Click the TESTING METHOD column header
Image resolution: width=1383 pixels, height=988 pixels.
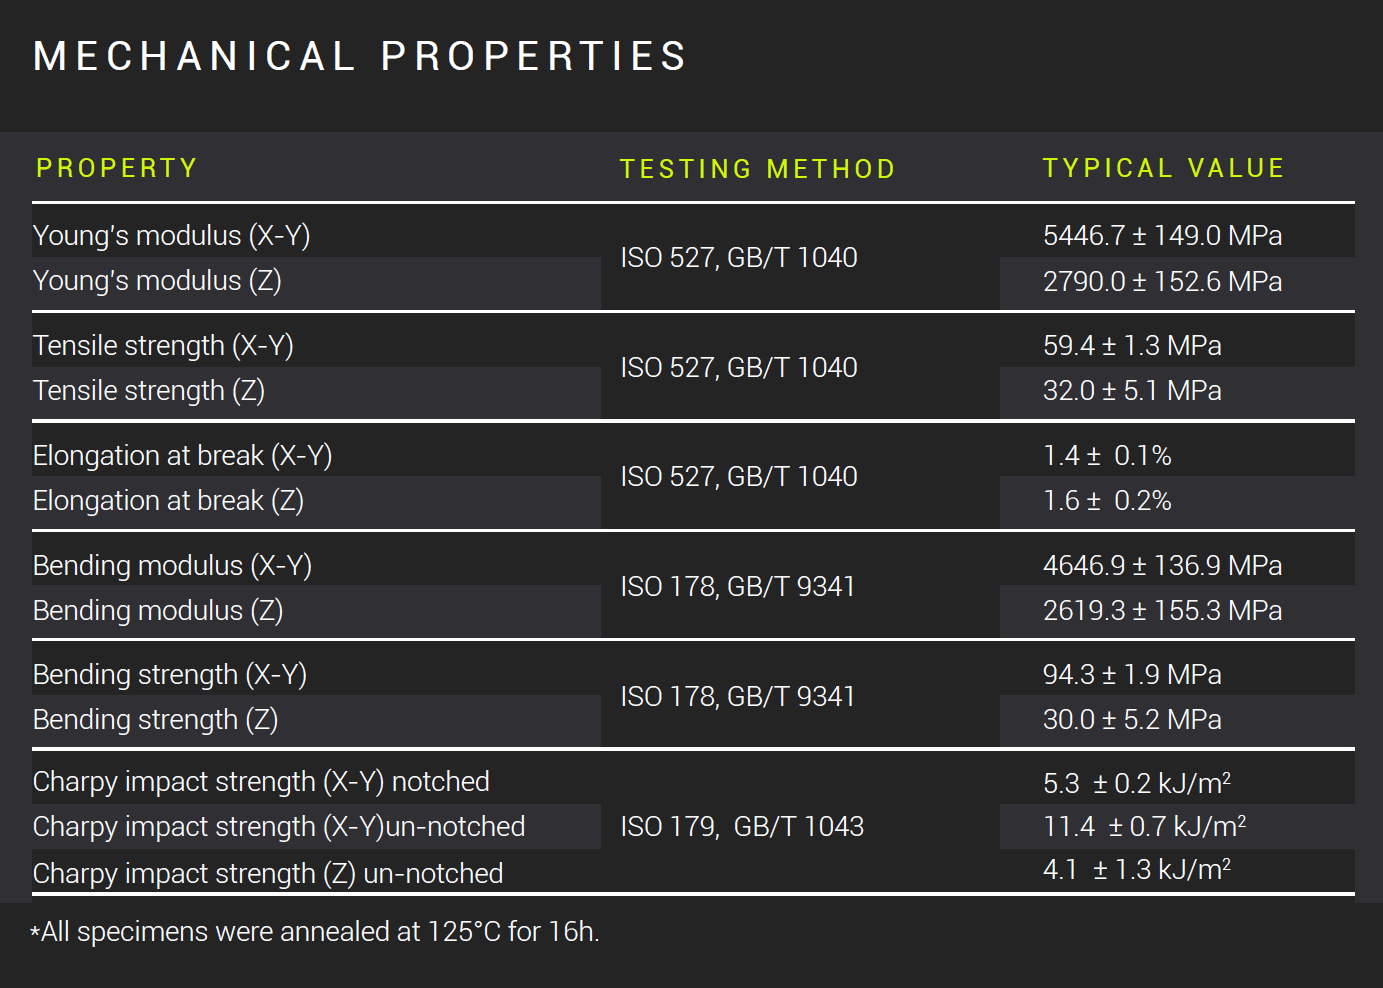pos(757,169)
